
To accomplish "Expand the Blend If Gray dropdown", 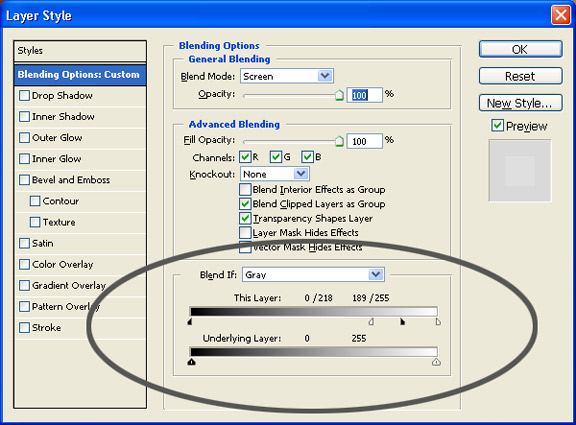I will pos(313,274).
